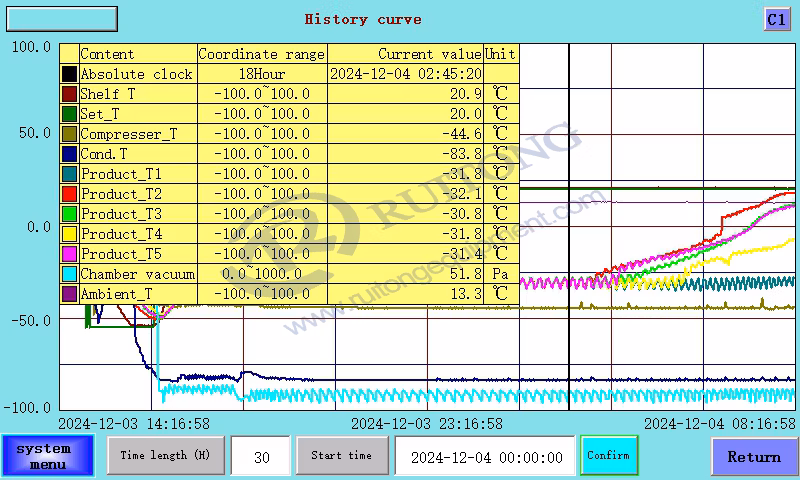Open the system menu
This screenshot has width=800, height=480.
pos(48,456)
